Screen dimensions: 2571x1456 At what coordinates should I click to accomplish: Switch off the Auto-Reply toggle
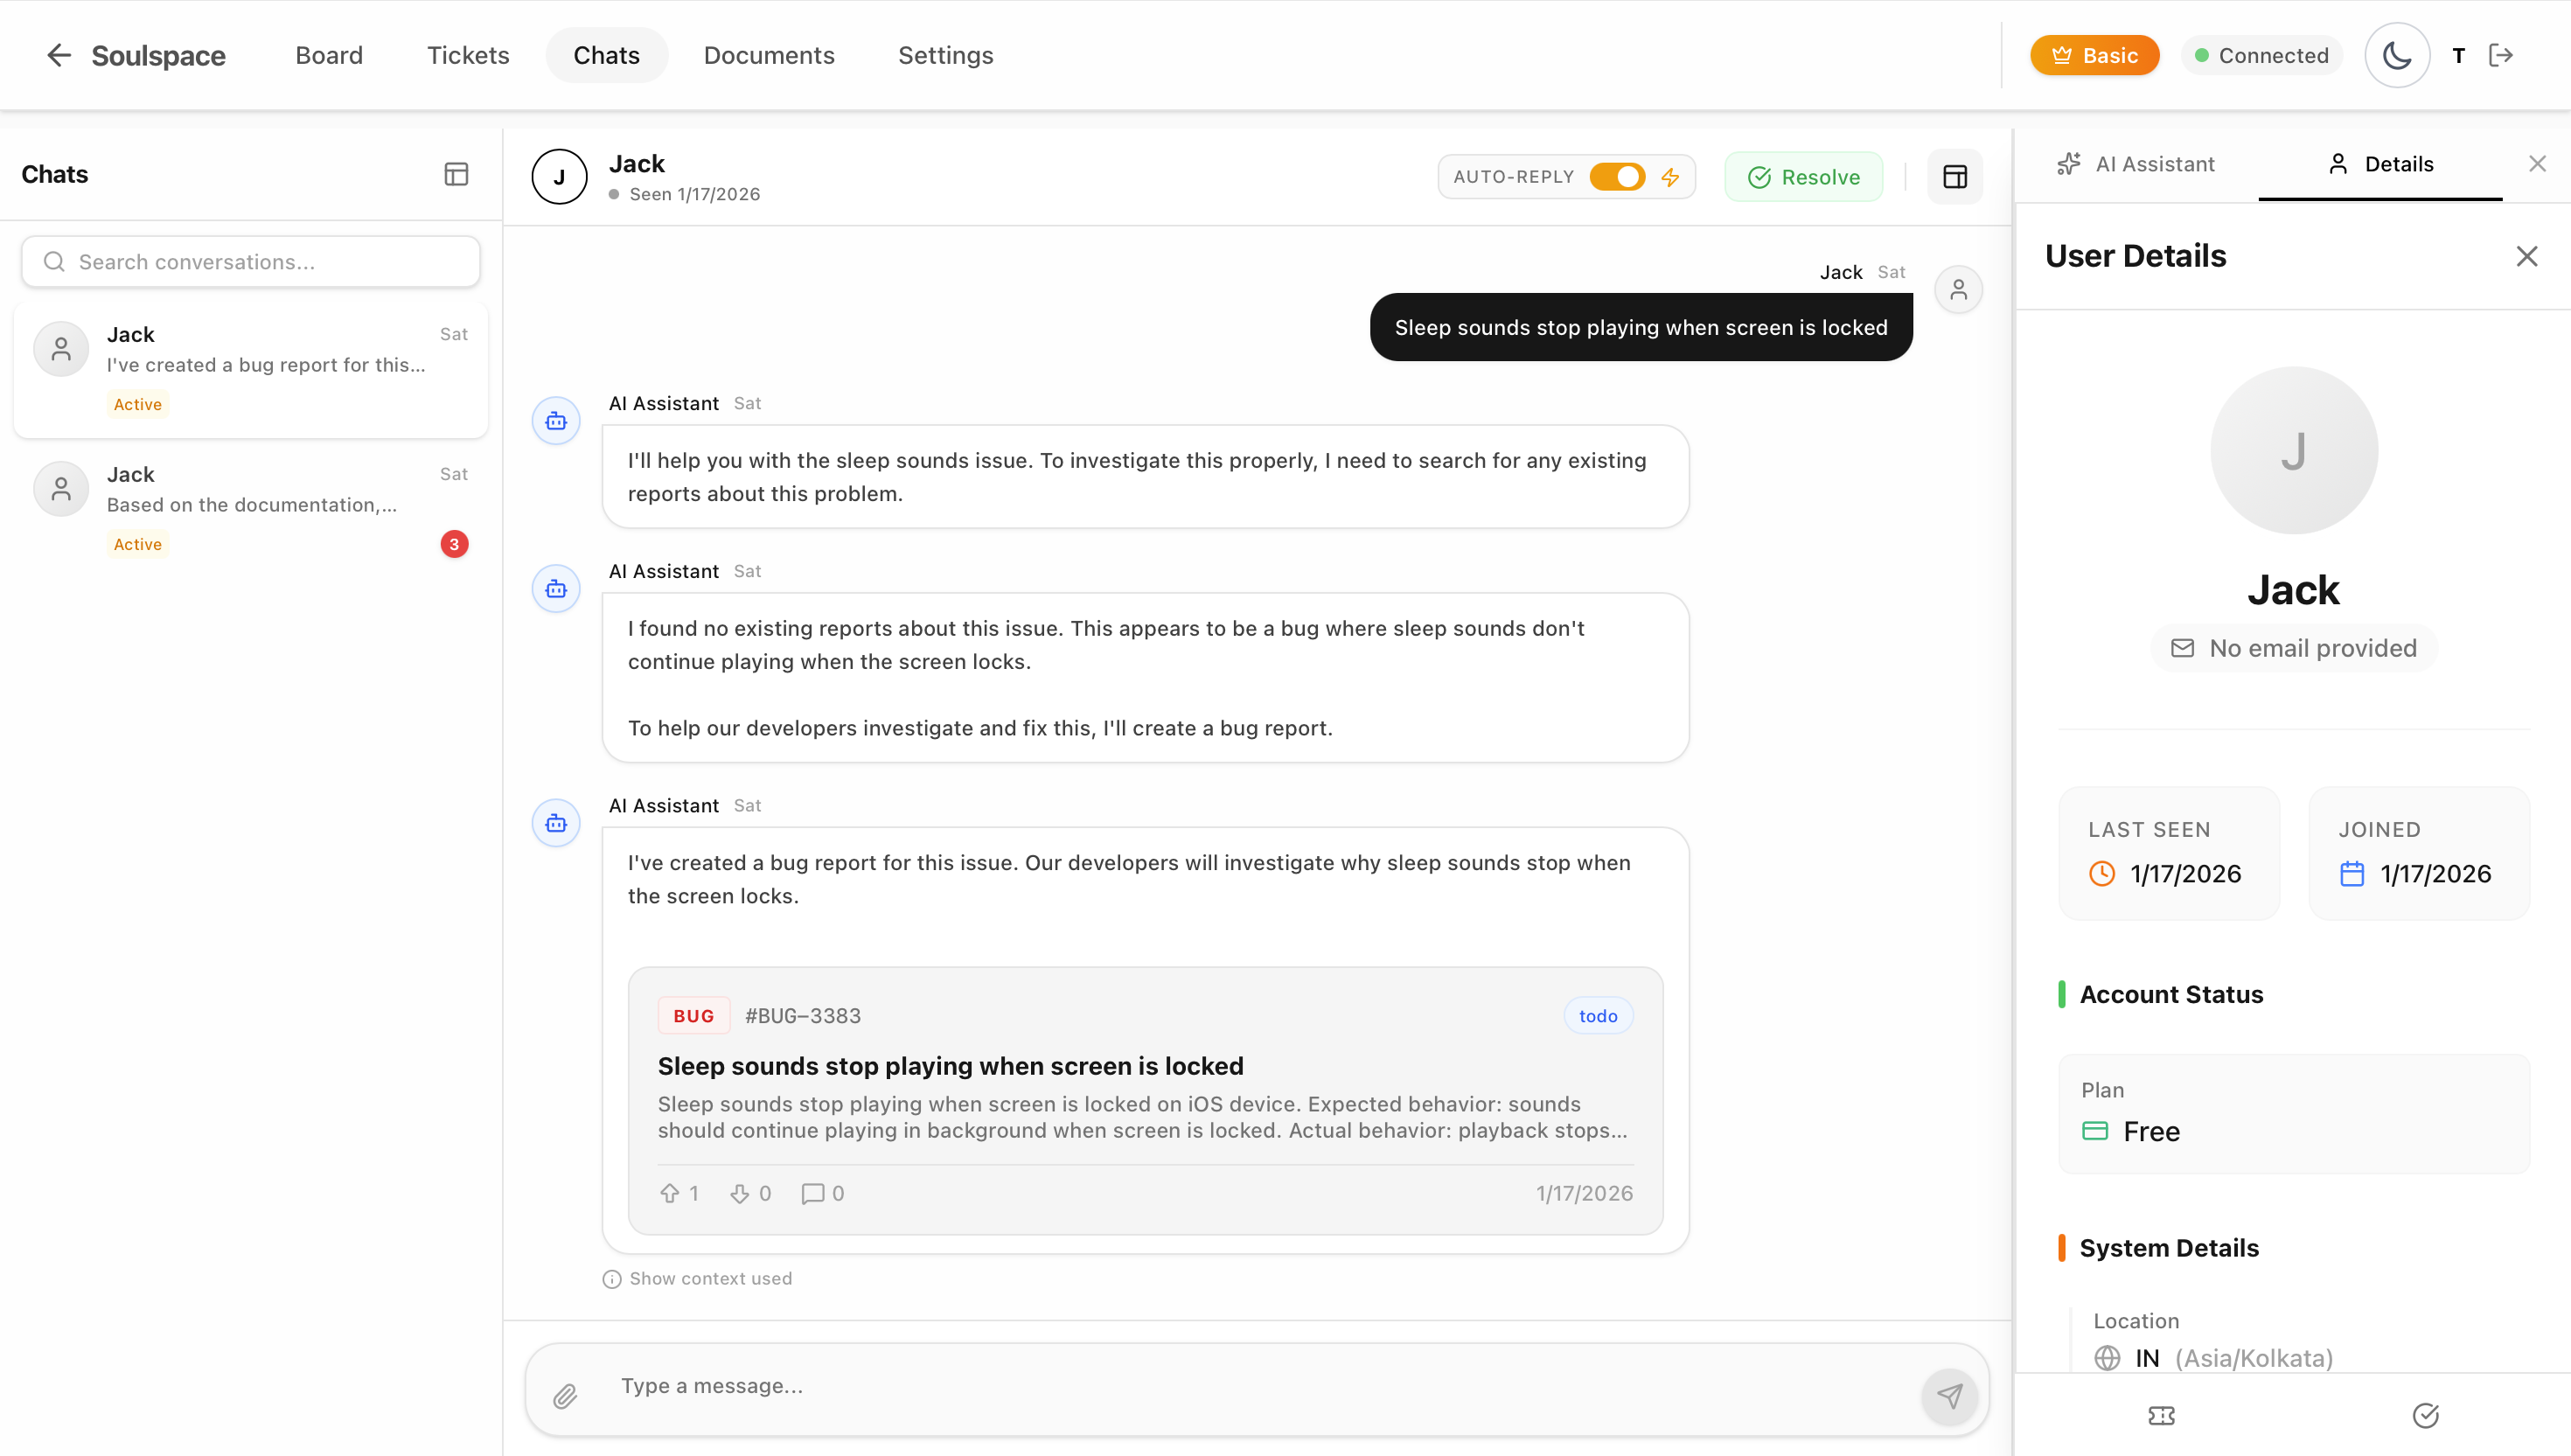coord(1616,177)
